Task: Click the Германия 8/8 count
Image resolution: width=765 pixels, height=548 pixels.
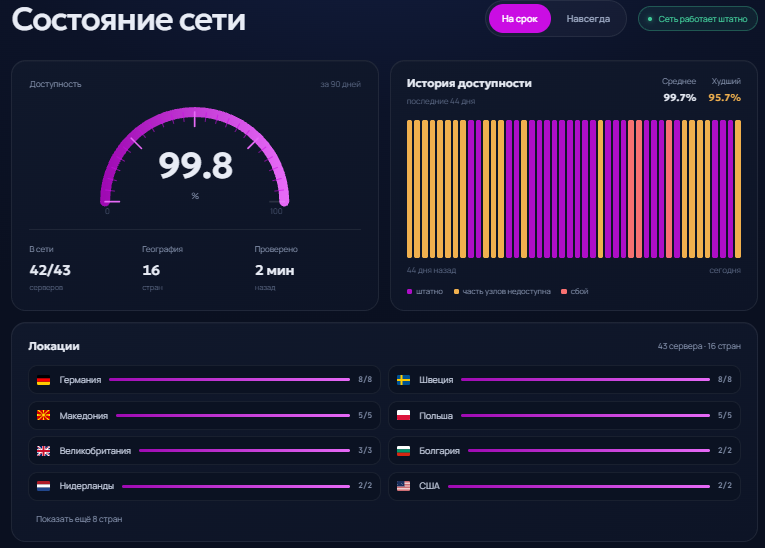Action: coord(365,379)
